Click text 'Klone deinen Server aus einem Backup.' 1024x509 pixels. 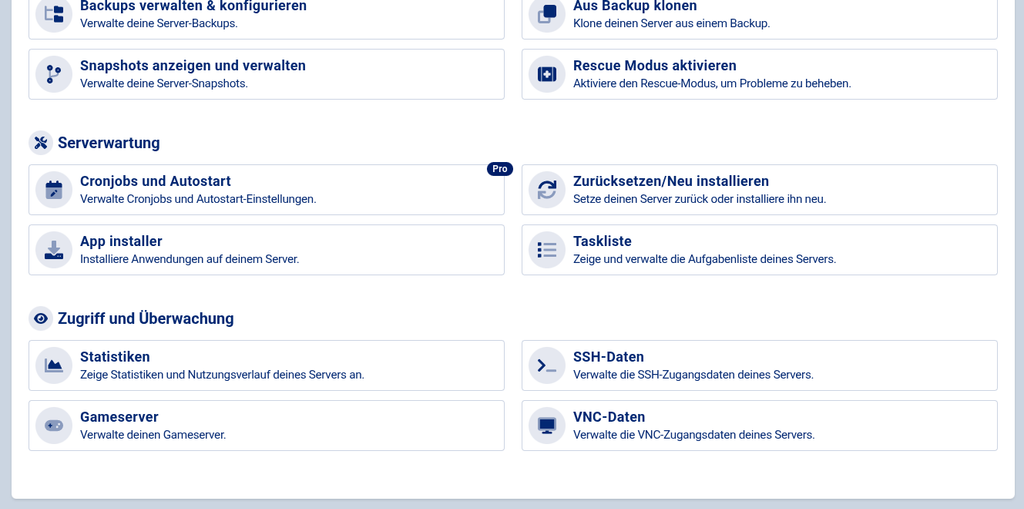click(671, 24)
